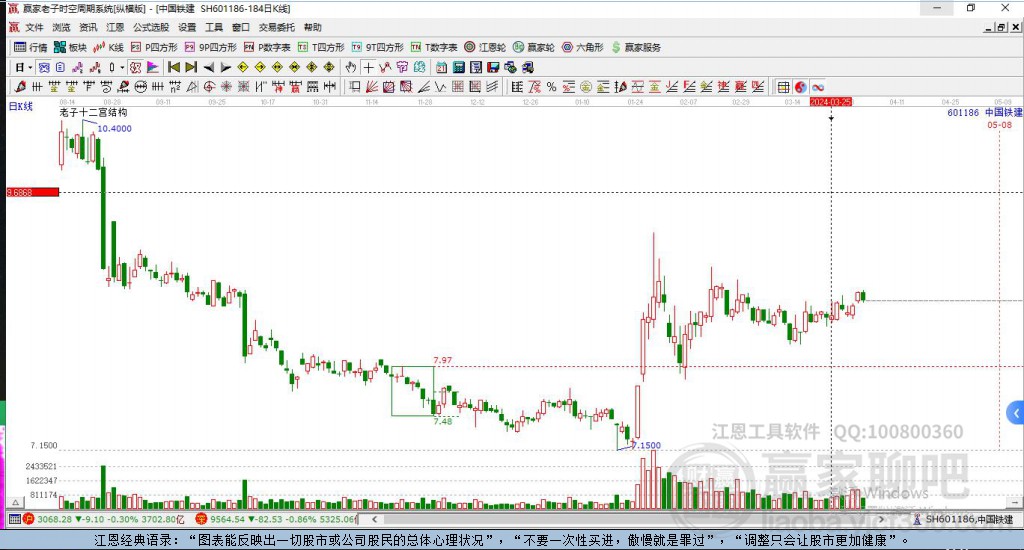The width and height of the screenshot is (1024, 550).
Task: Click the Shenzhen index 9564.54 status entry
Action: [x=276, y=519]
